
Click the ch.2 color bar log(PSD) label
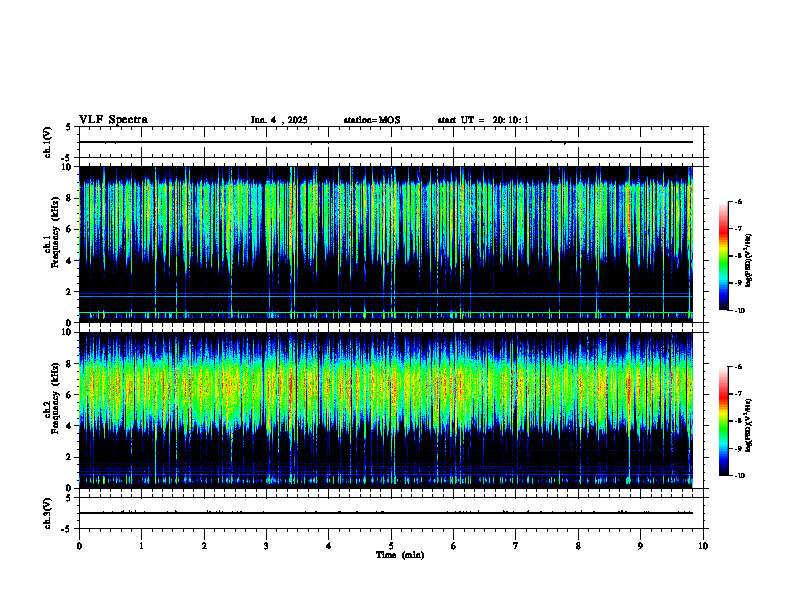coord(749,425)
